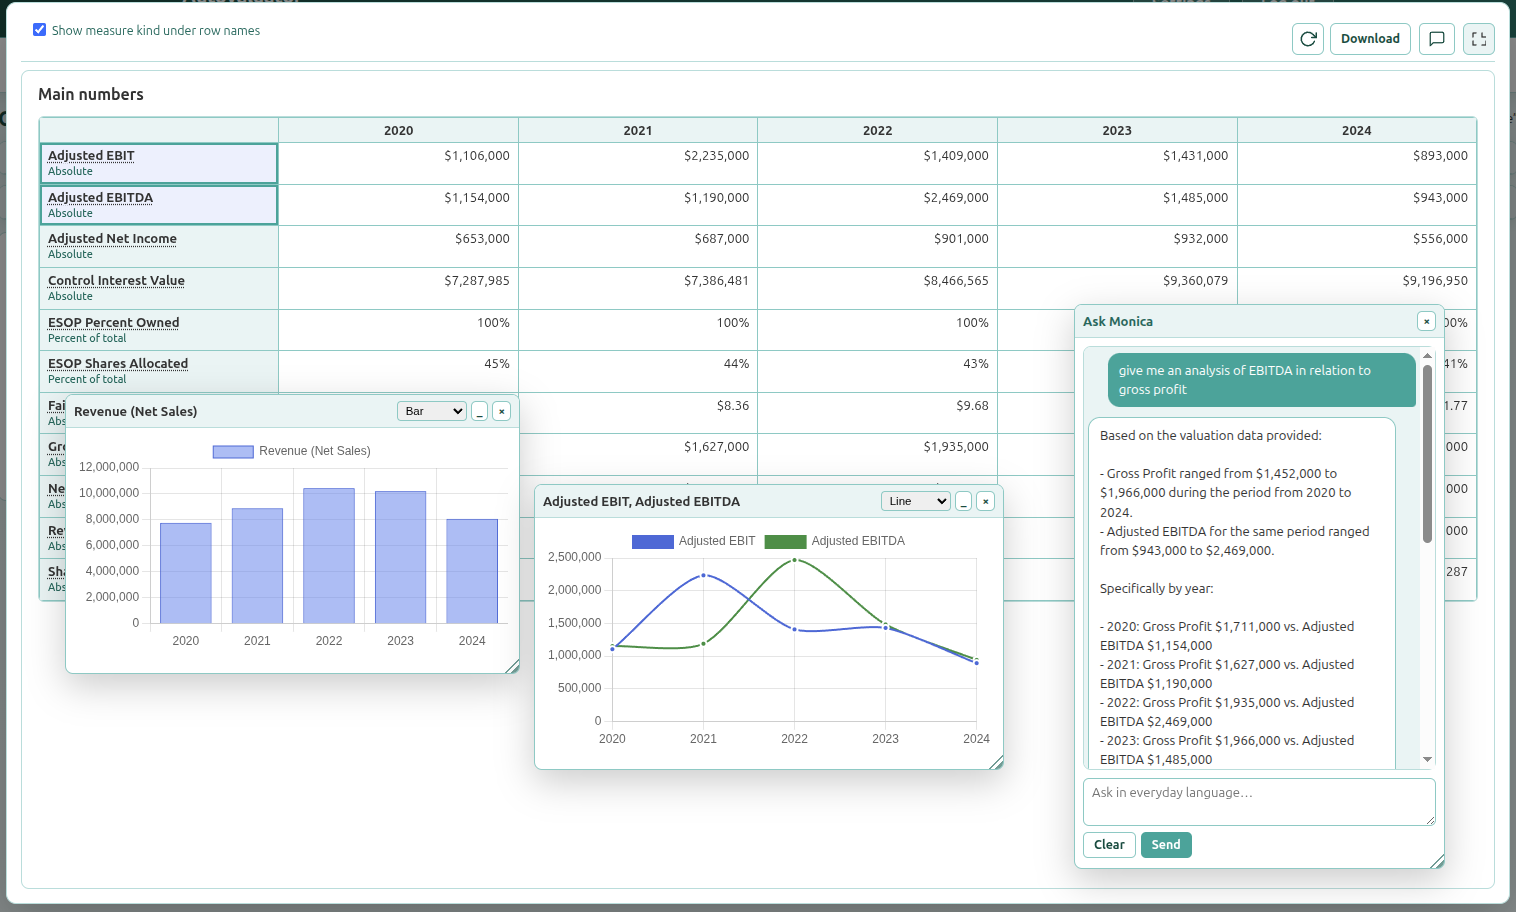This screenshot has width=1516, height=912.
Task: Click the Main numbers heading
Action: click(x=91, y=94)
